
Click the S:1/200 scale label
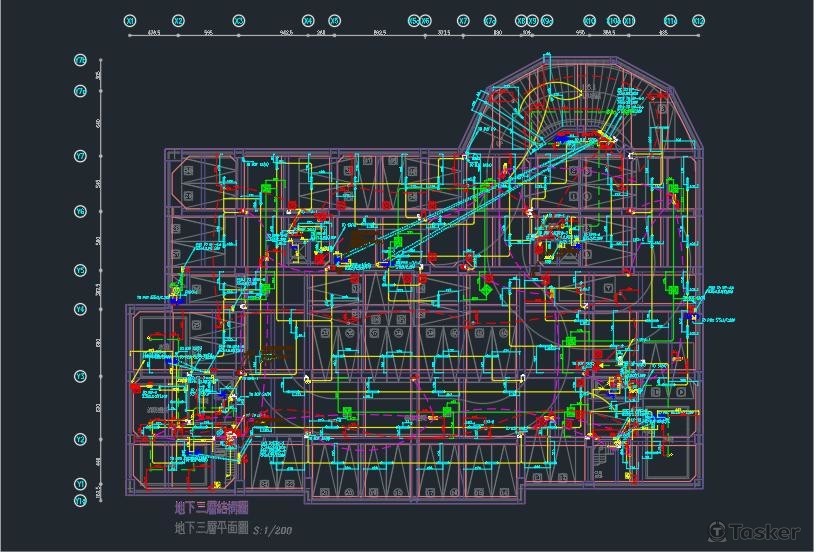[x=273, y=529]
